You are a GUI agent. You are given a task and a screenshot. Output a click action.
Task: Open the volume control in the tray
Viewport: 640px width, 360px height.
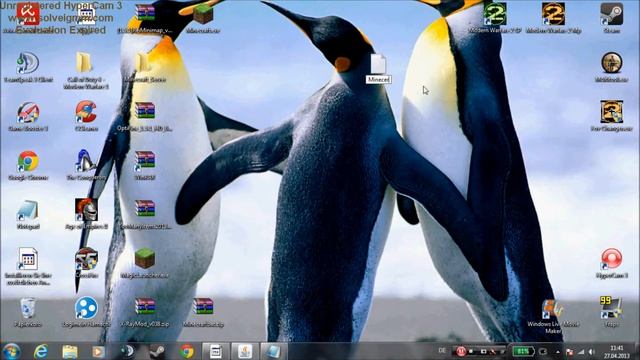click(592, 352)
